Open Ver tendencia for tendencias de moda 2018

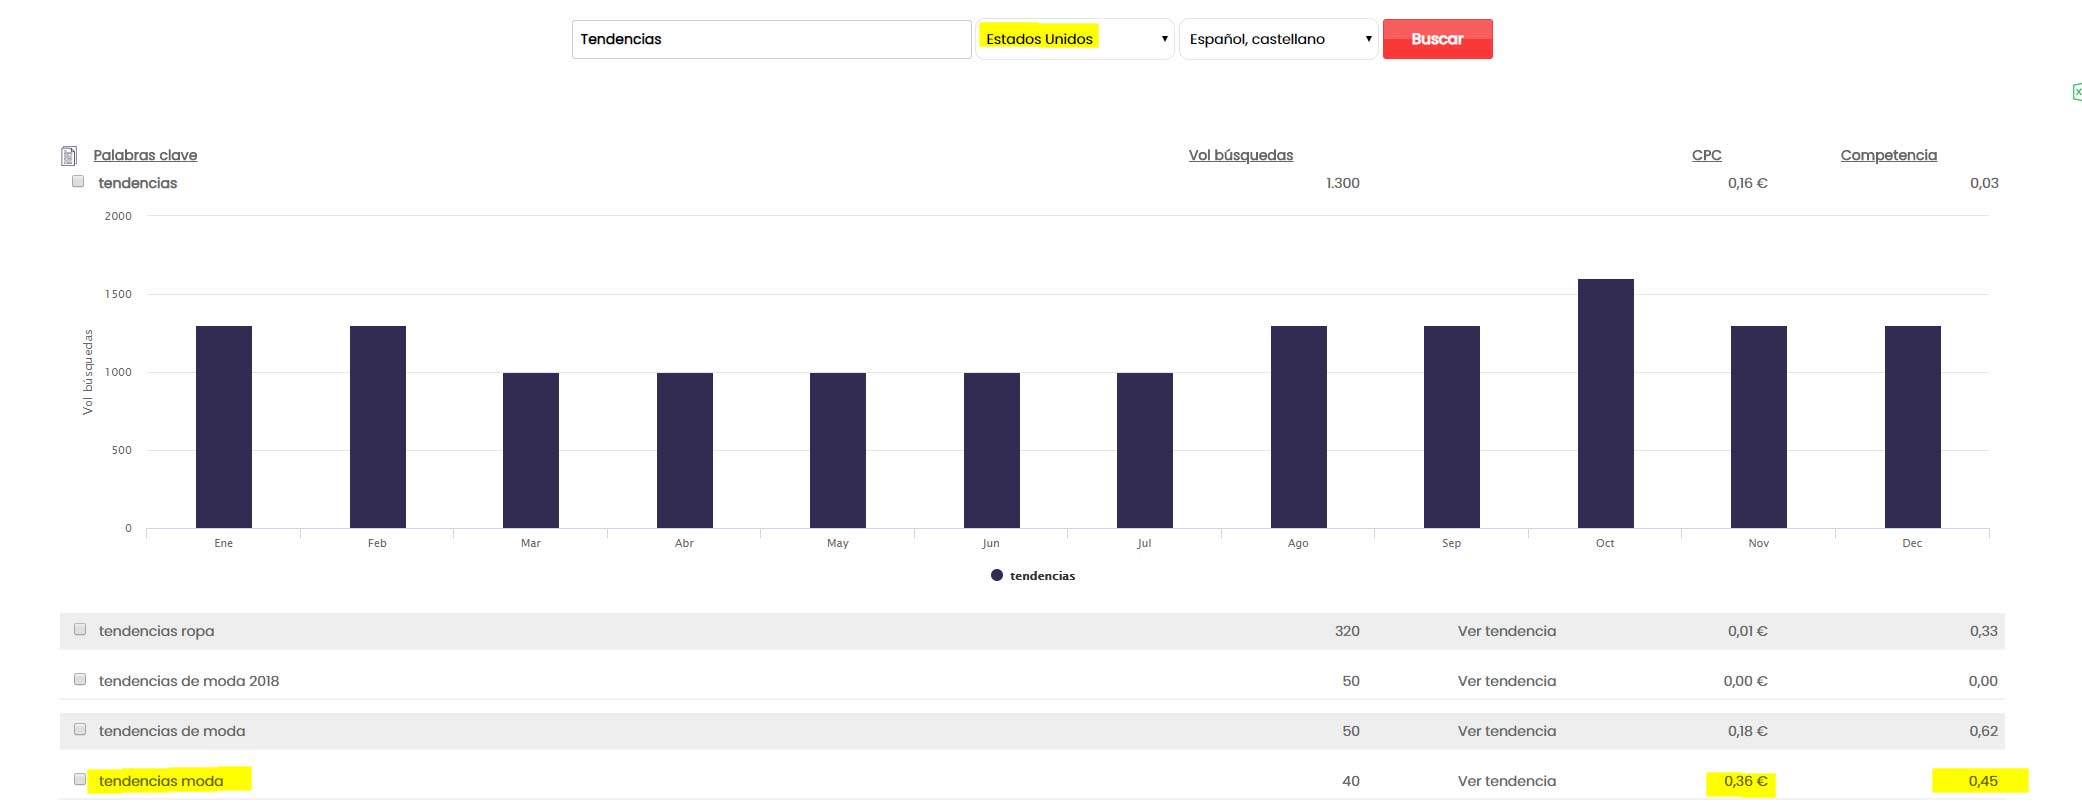[1506, 681]
